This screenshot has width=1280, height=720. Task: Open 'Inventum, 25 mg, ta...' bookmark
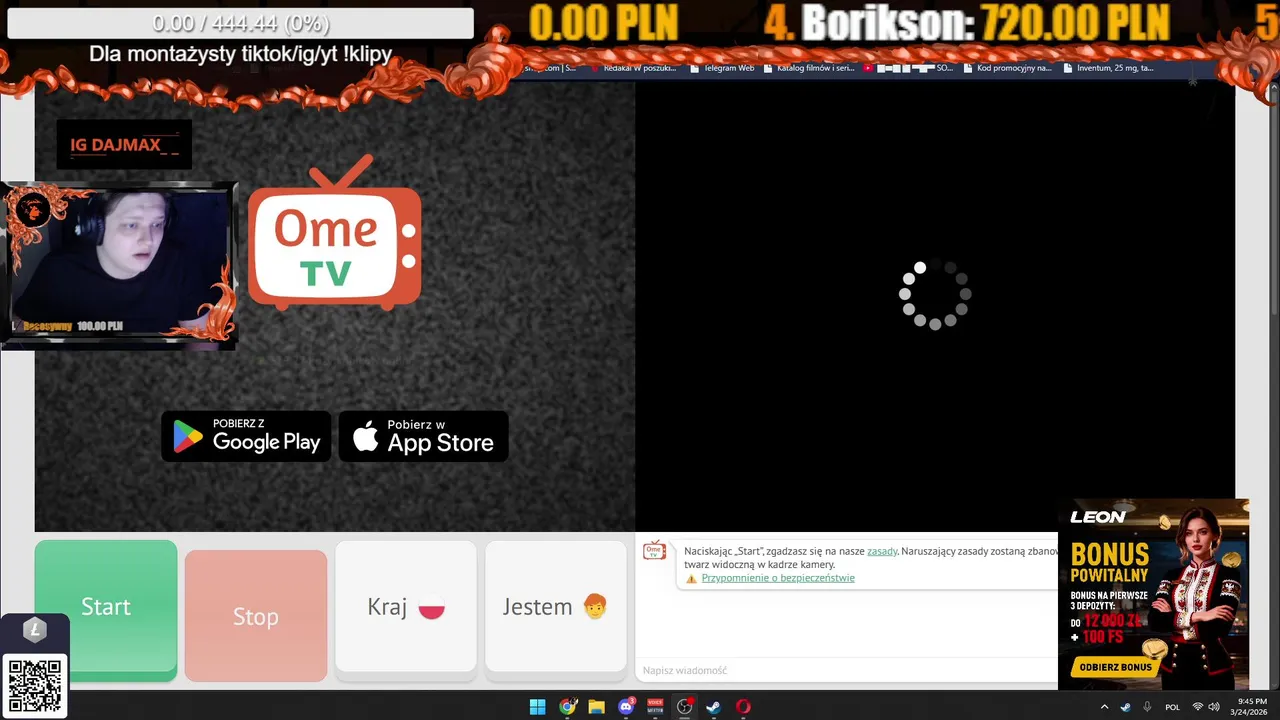point(1108,68)
